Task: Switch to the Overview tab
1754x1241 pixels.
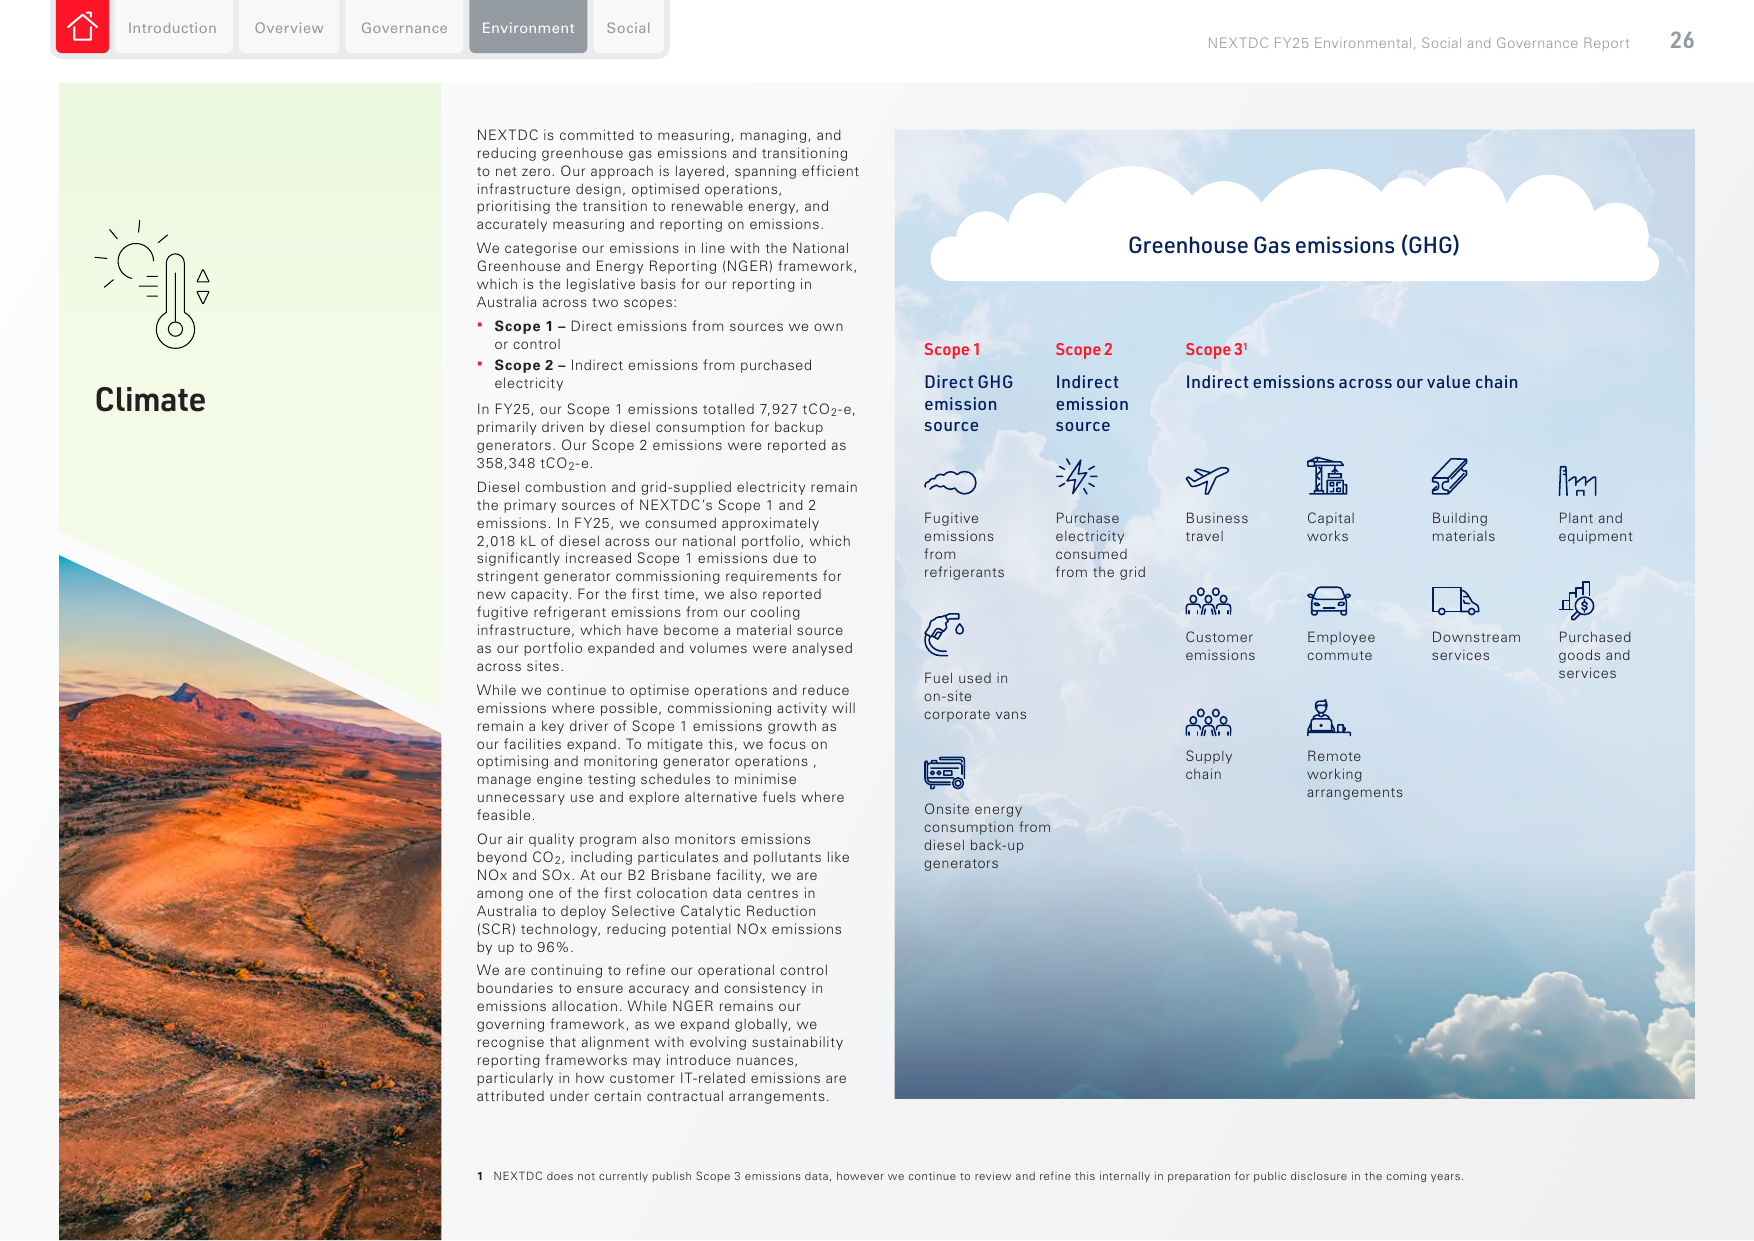Action: click(x=289, y=27)
